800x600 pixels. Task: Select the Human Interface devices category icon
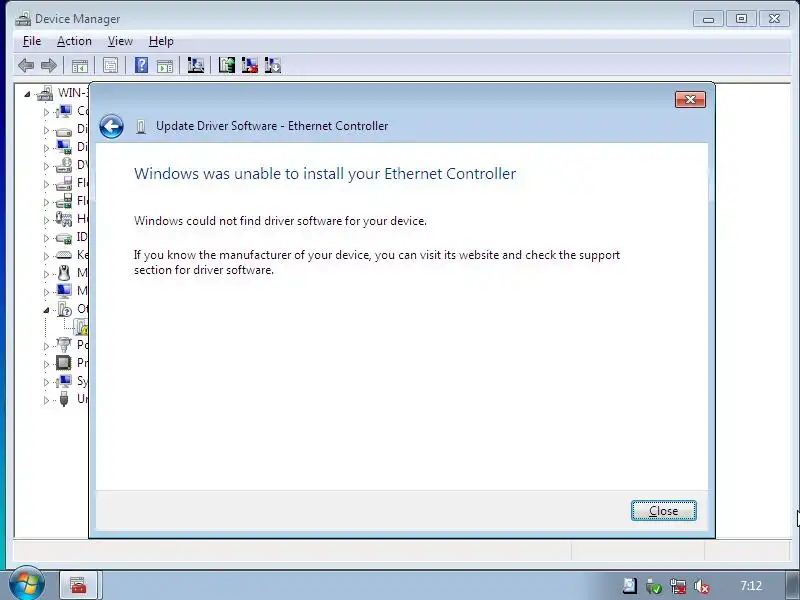[x=64, y=219]
